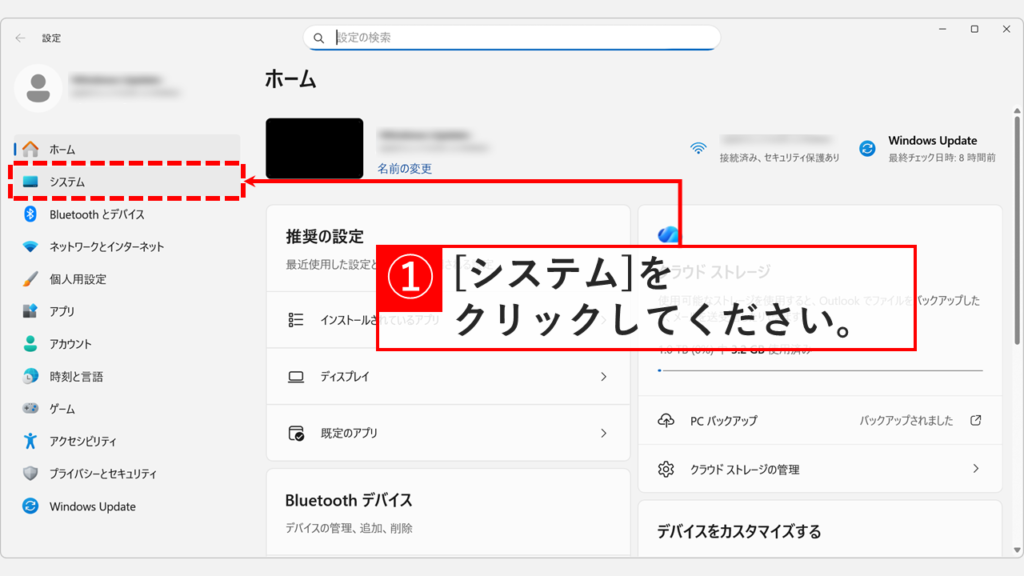Open 時刻と言語 via its clock icon
Viewport: 1024px width, 576px height.
(x=32, y=375)
